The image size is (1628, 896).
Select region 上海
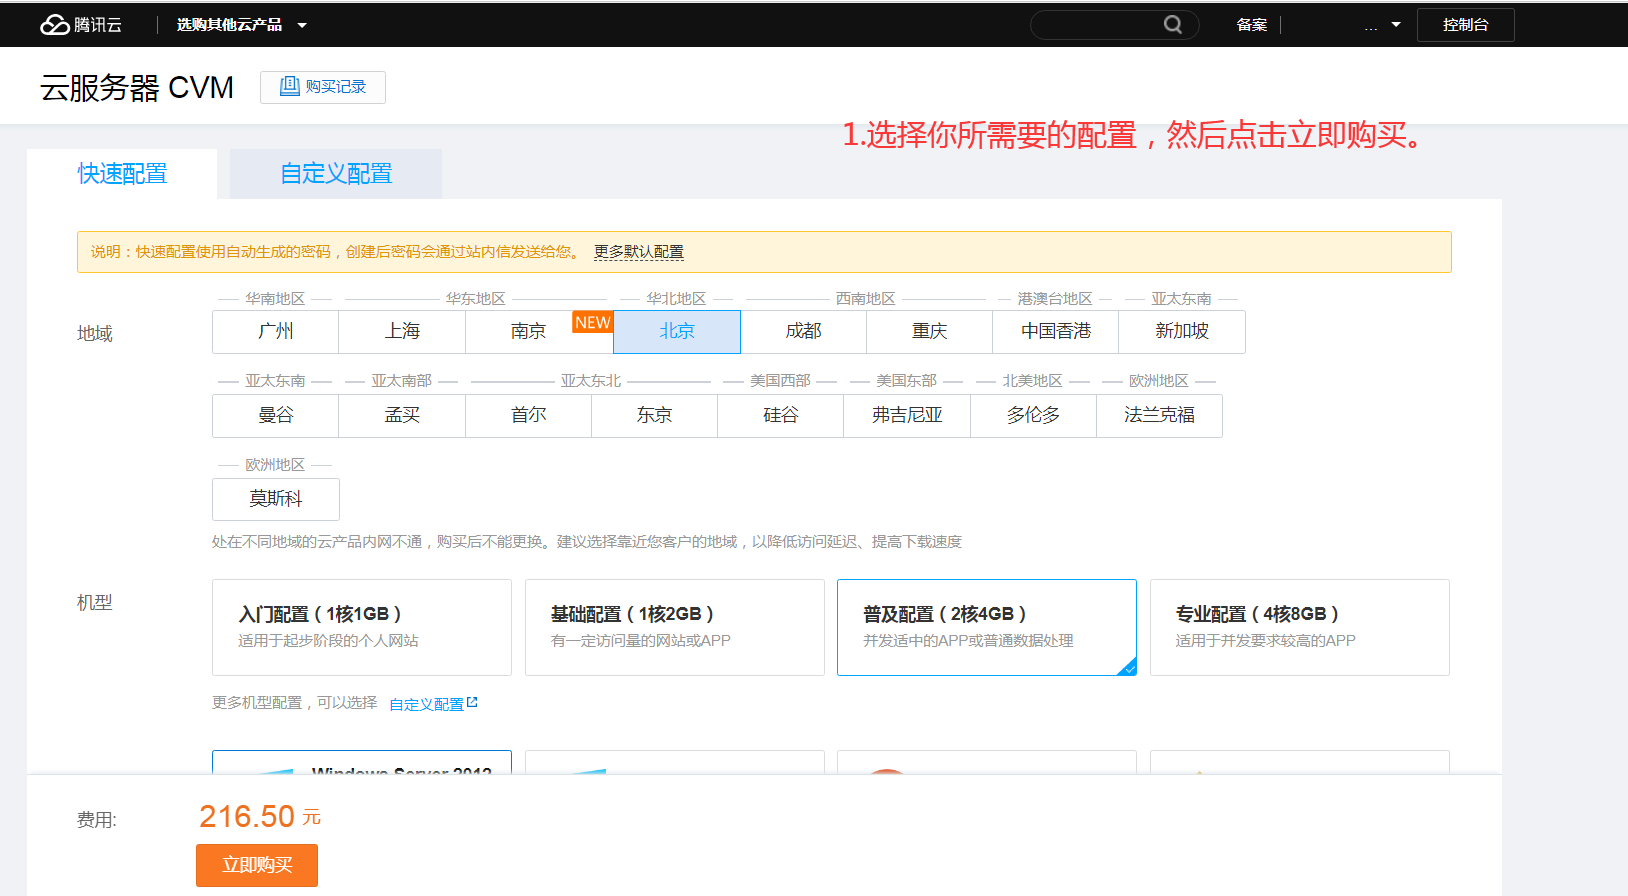tap(402, 331)
